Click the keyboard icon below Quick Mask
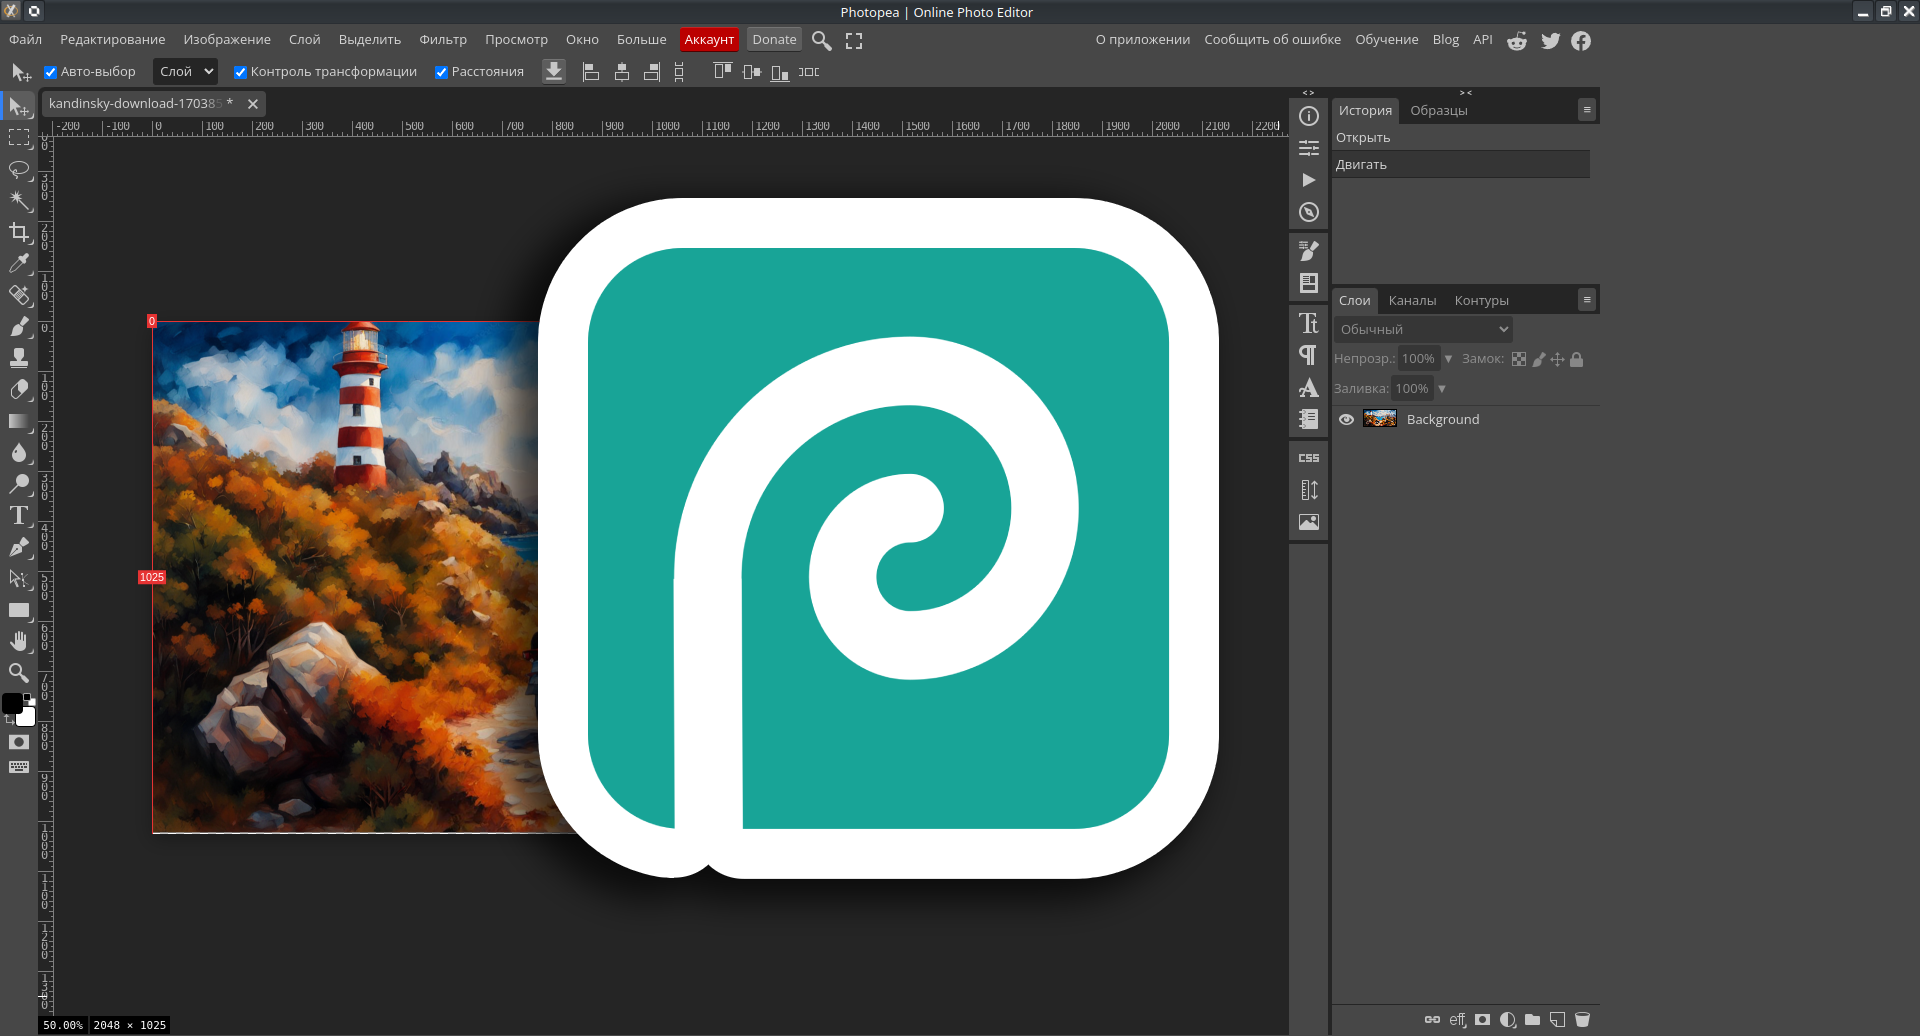The height and width of the screenshot is (1036, 1920). pos(19,767)
